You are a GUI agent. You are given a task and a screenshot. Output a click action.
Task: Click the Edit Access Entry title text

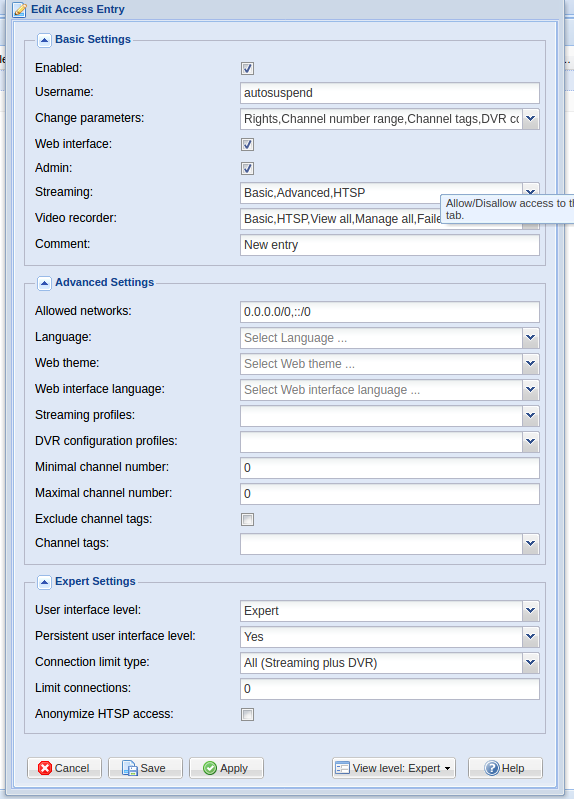coord(77,9)
